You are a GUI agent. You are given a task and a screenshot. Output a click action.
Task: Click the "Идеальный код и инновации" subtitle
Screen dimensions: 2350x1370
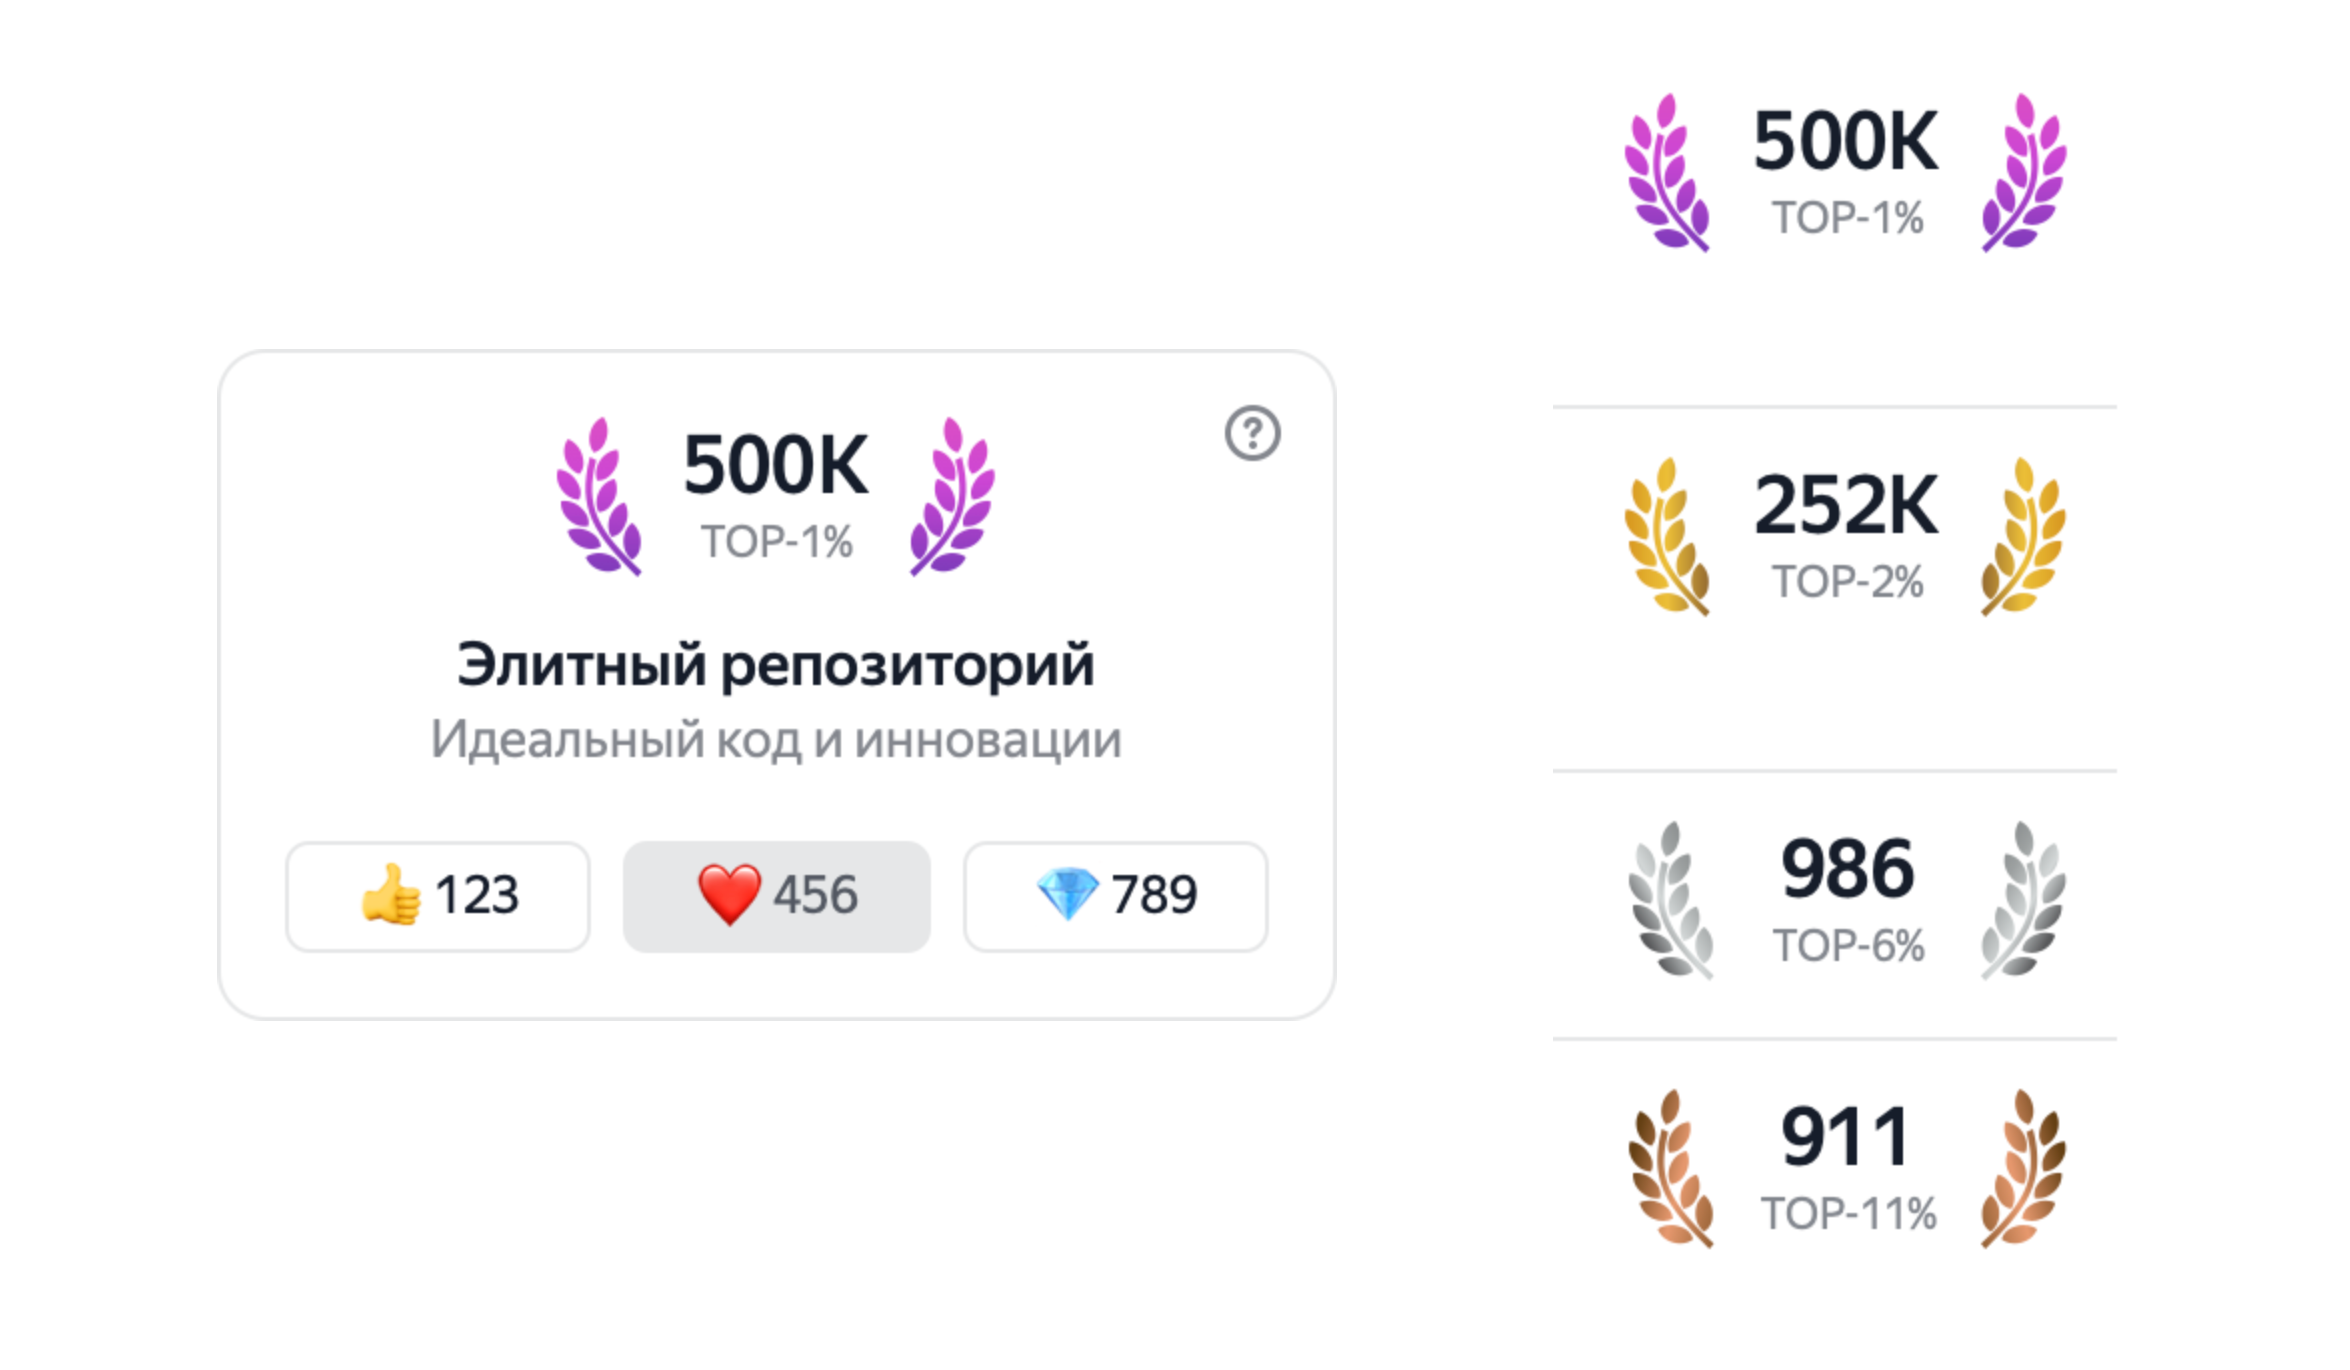(776, 741)
